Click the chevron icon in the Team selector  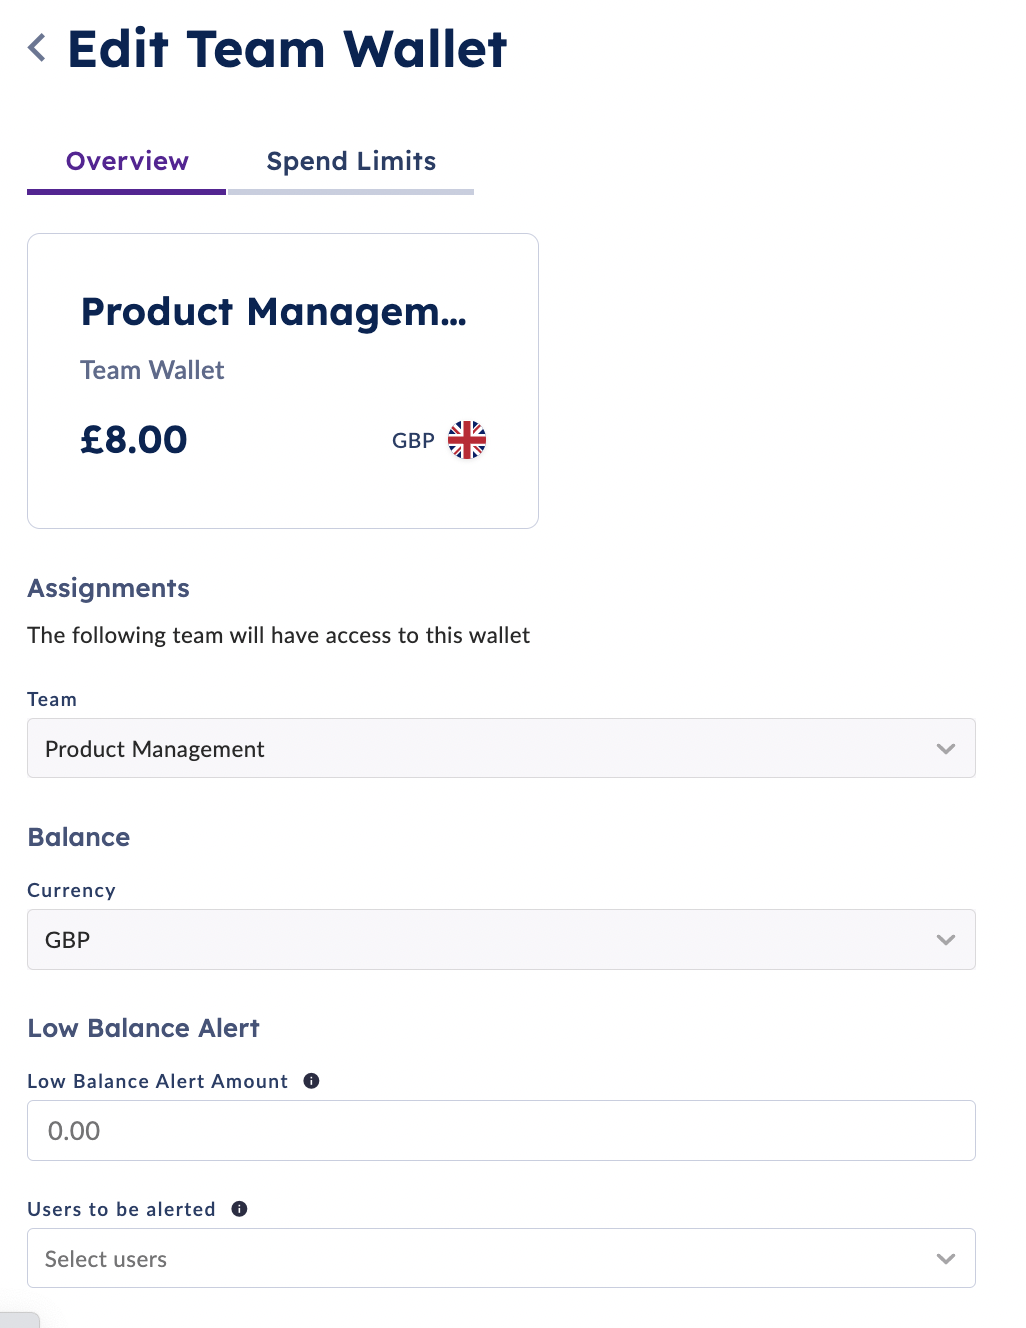(945, 748)
